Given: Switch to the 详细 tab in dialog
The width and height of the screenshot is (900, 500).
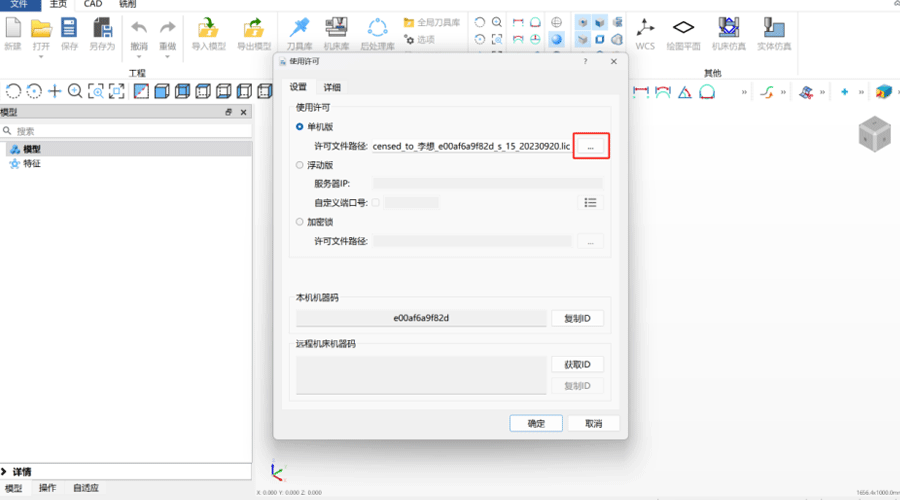Looking at the screenshot, I should (x=331, y=88).
